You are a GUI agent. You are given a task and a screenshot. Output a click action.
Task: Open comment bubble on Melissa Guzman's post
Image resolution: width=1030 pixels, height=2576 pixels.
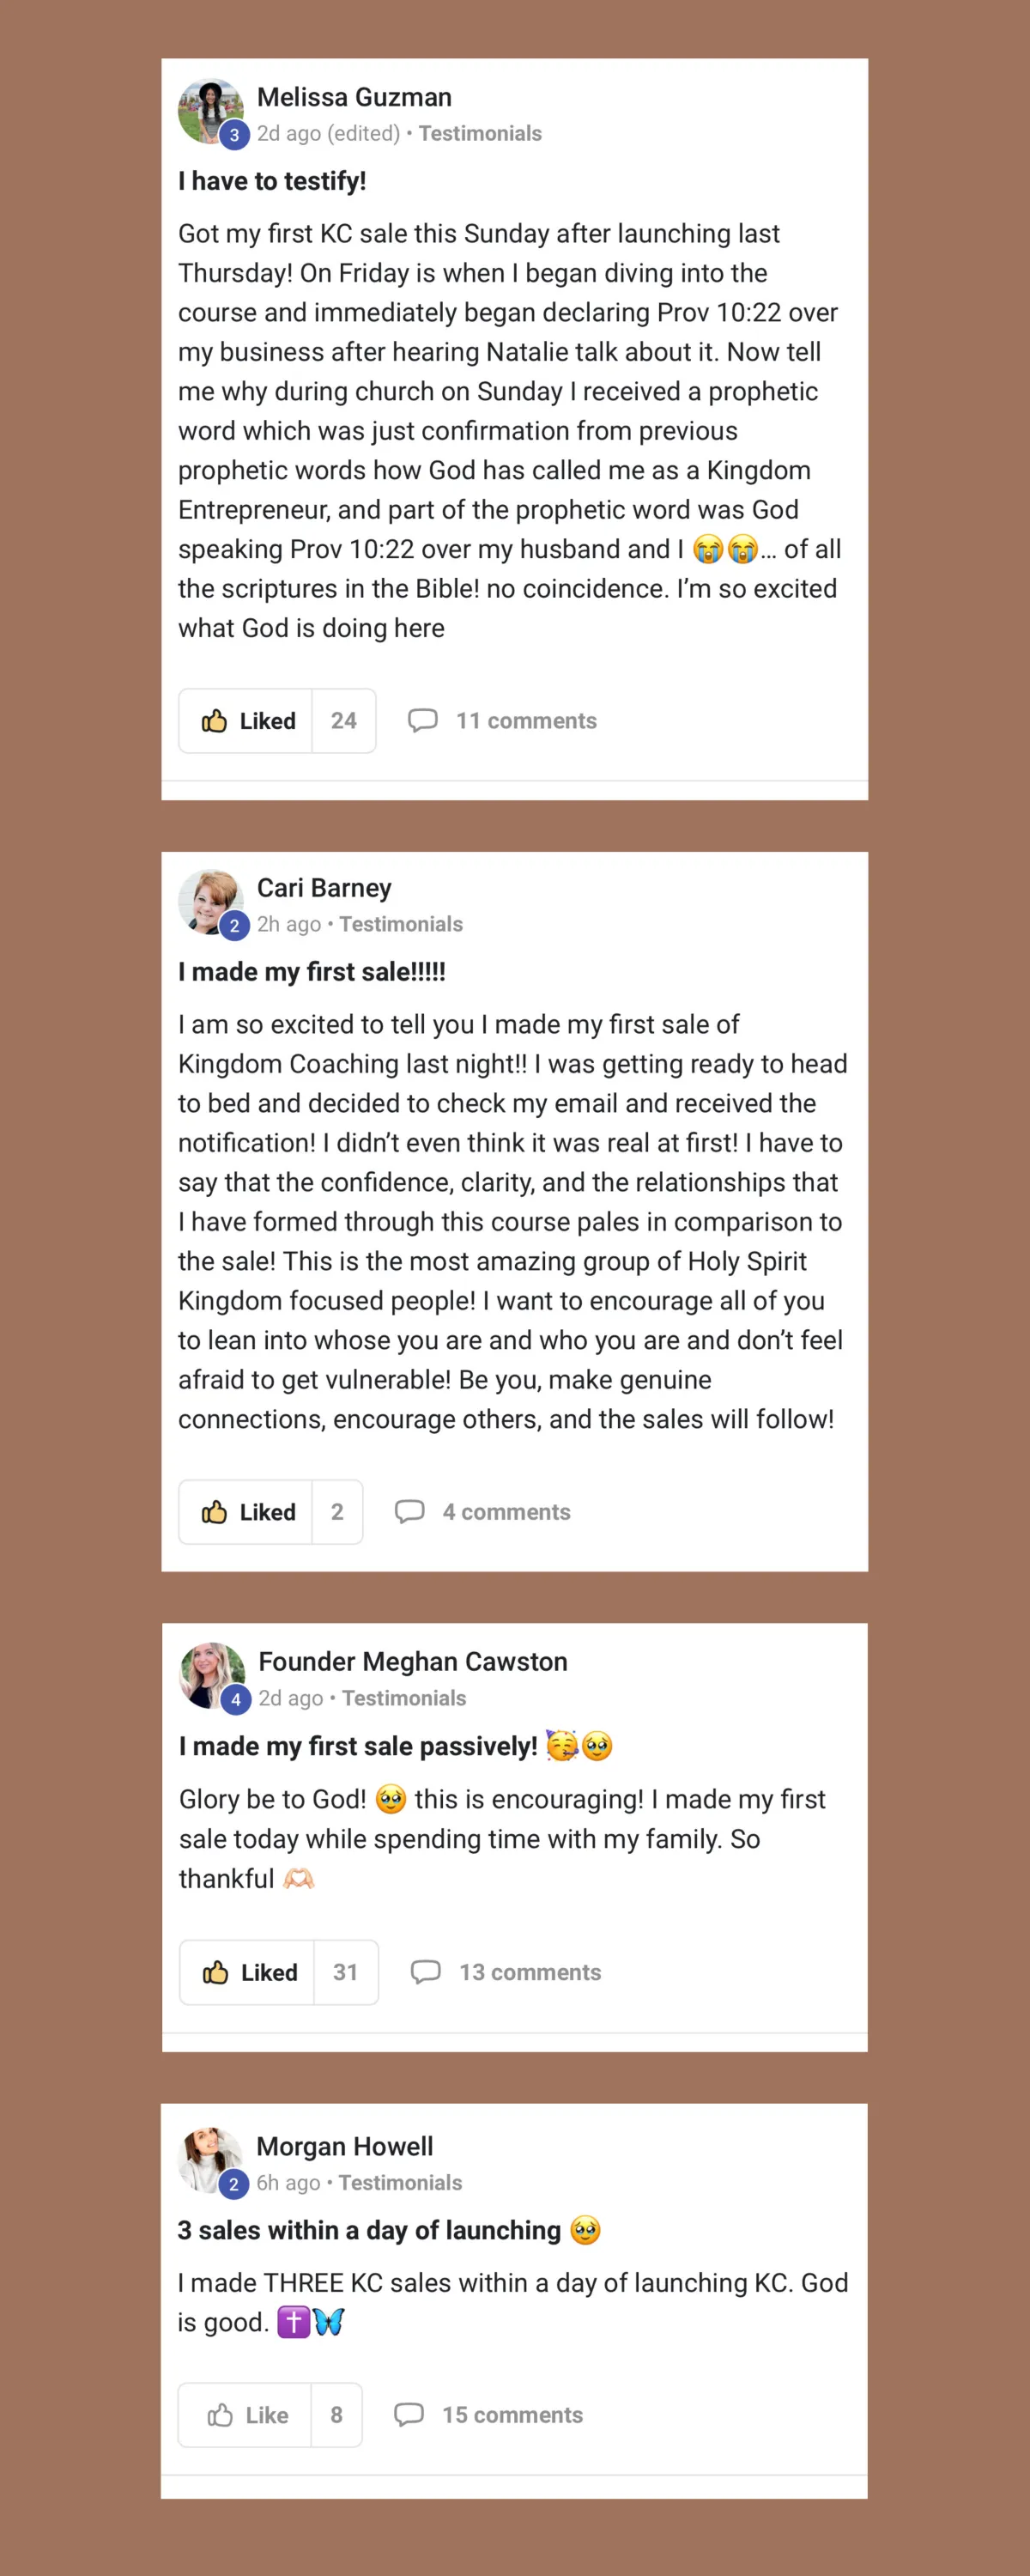(x=423, y=720)
